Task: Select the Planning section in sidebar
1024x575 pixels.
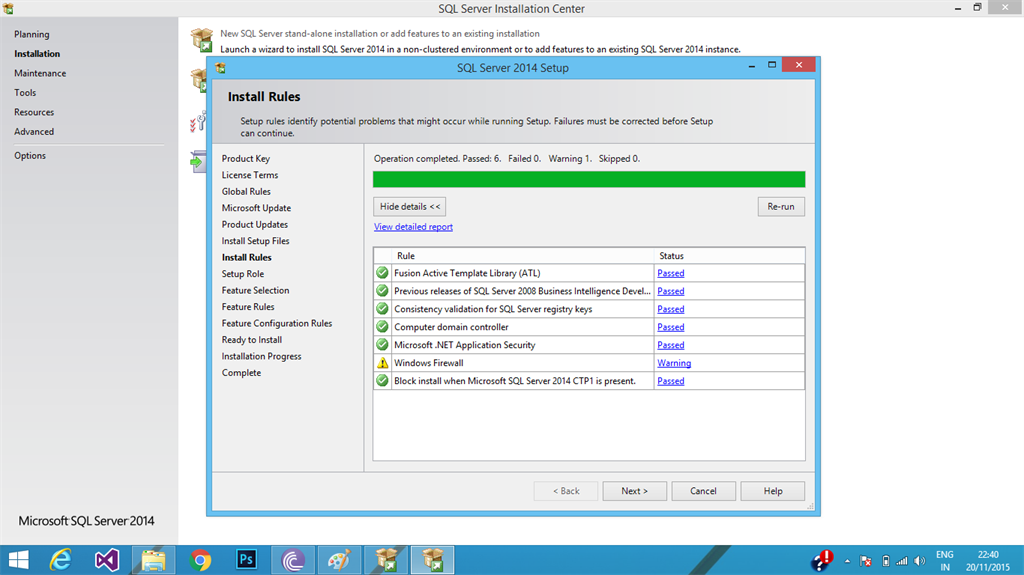Action: pos(31,34)
